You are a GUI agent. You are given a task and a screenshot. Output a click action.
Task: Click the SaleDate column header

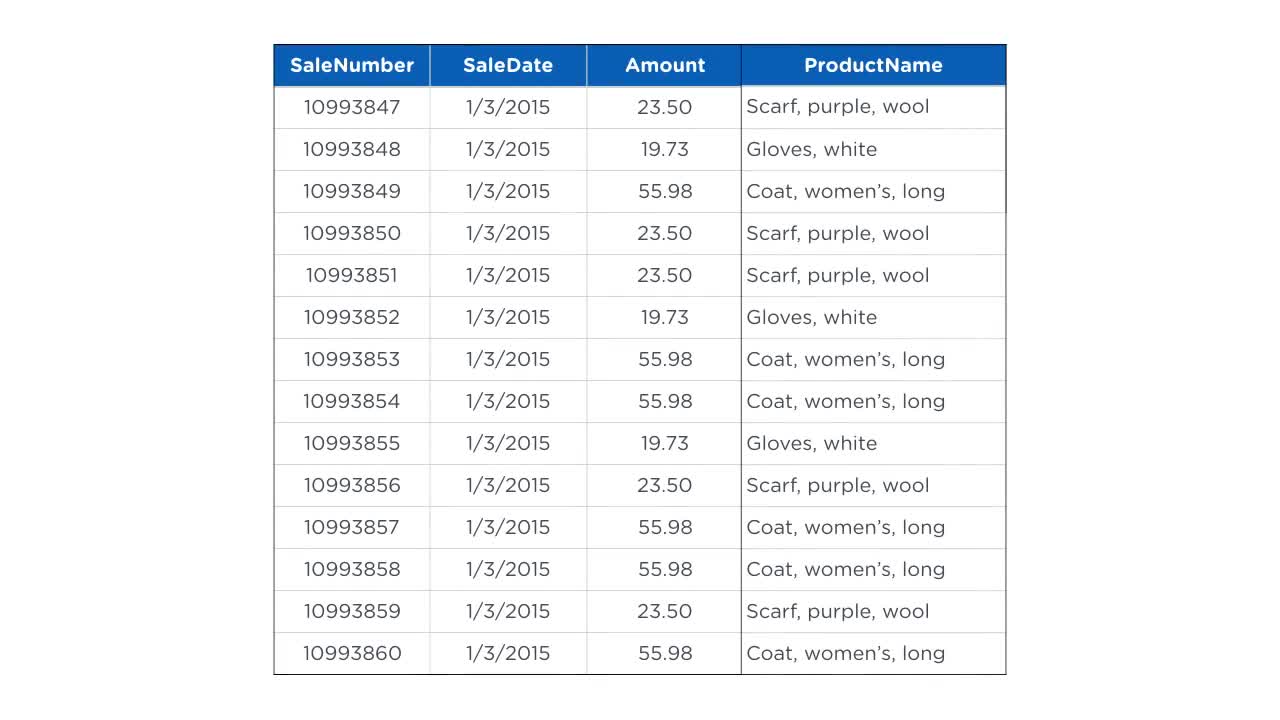507,65
